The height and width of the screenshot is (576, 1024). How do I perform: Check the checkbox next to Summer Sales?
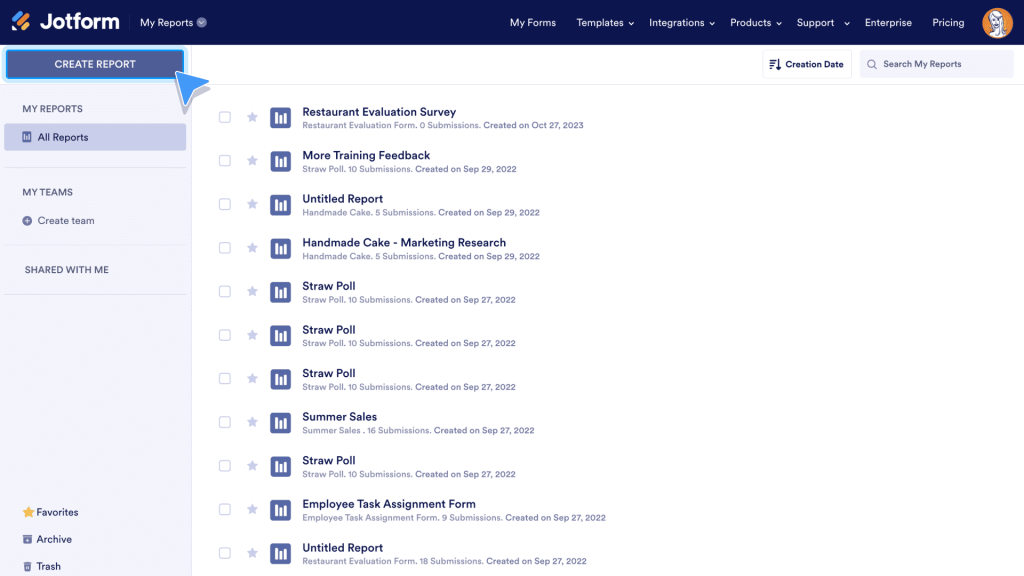click(224, 423)
